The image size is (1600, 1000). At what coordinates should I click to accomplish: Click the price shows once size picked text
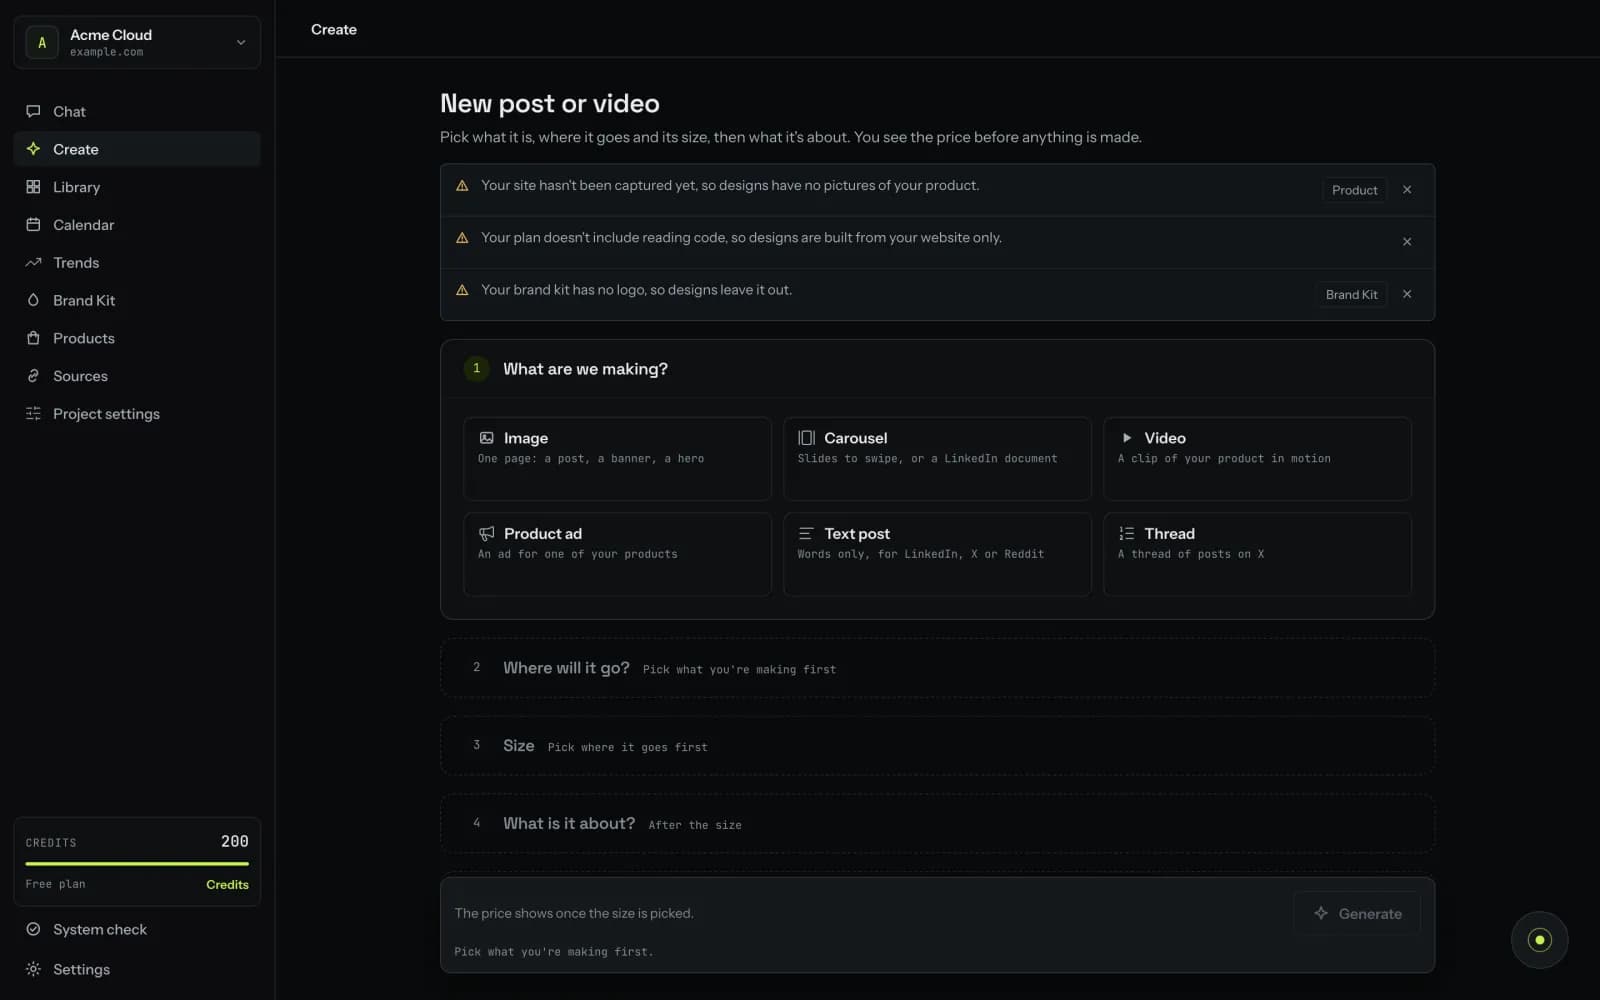[574, 913]
